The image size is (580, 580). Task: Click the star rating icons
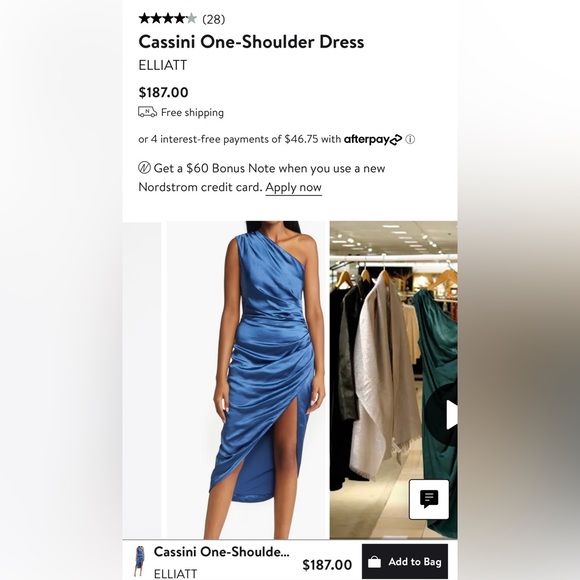168,18
